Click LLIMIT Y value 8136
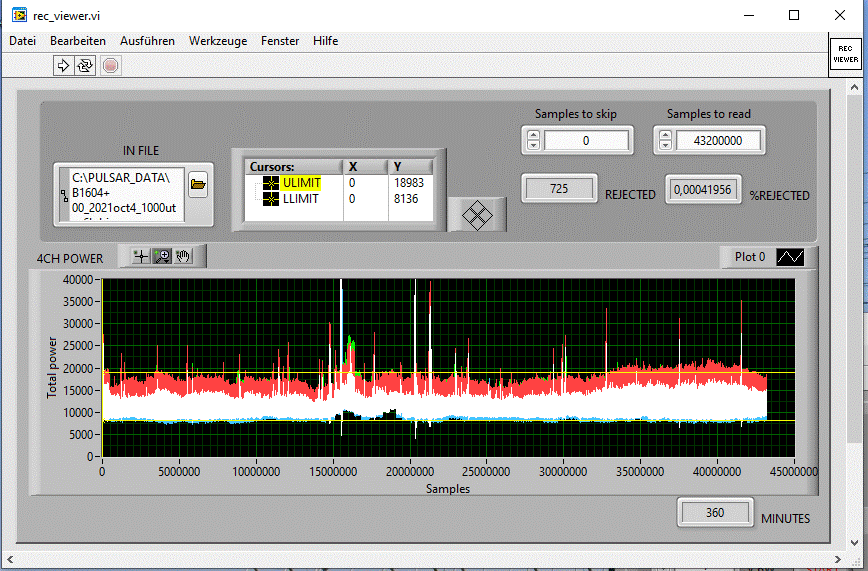The height and width of the screenshot is (571, 868). pyautogui.click(x=406, y=199)
